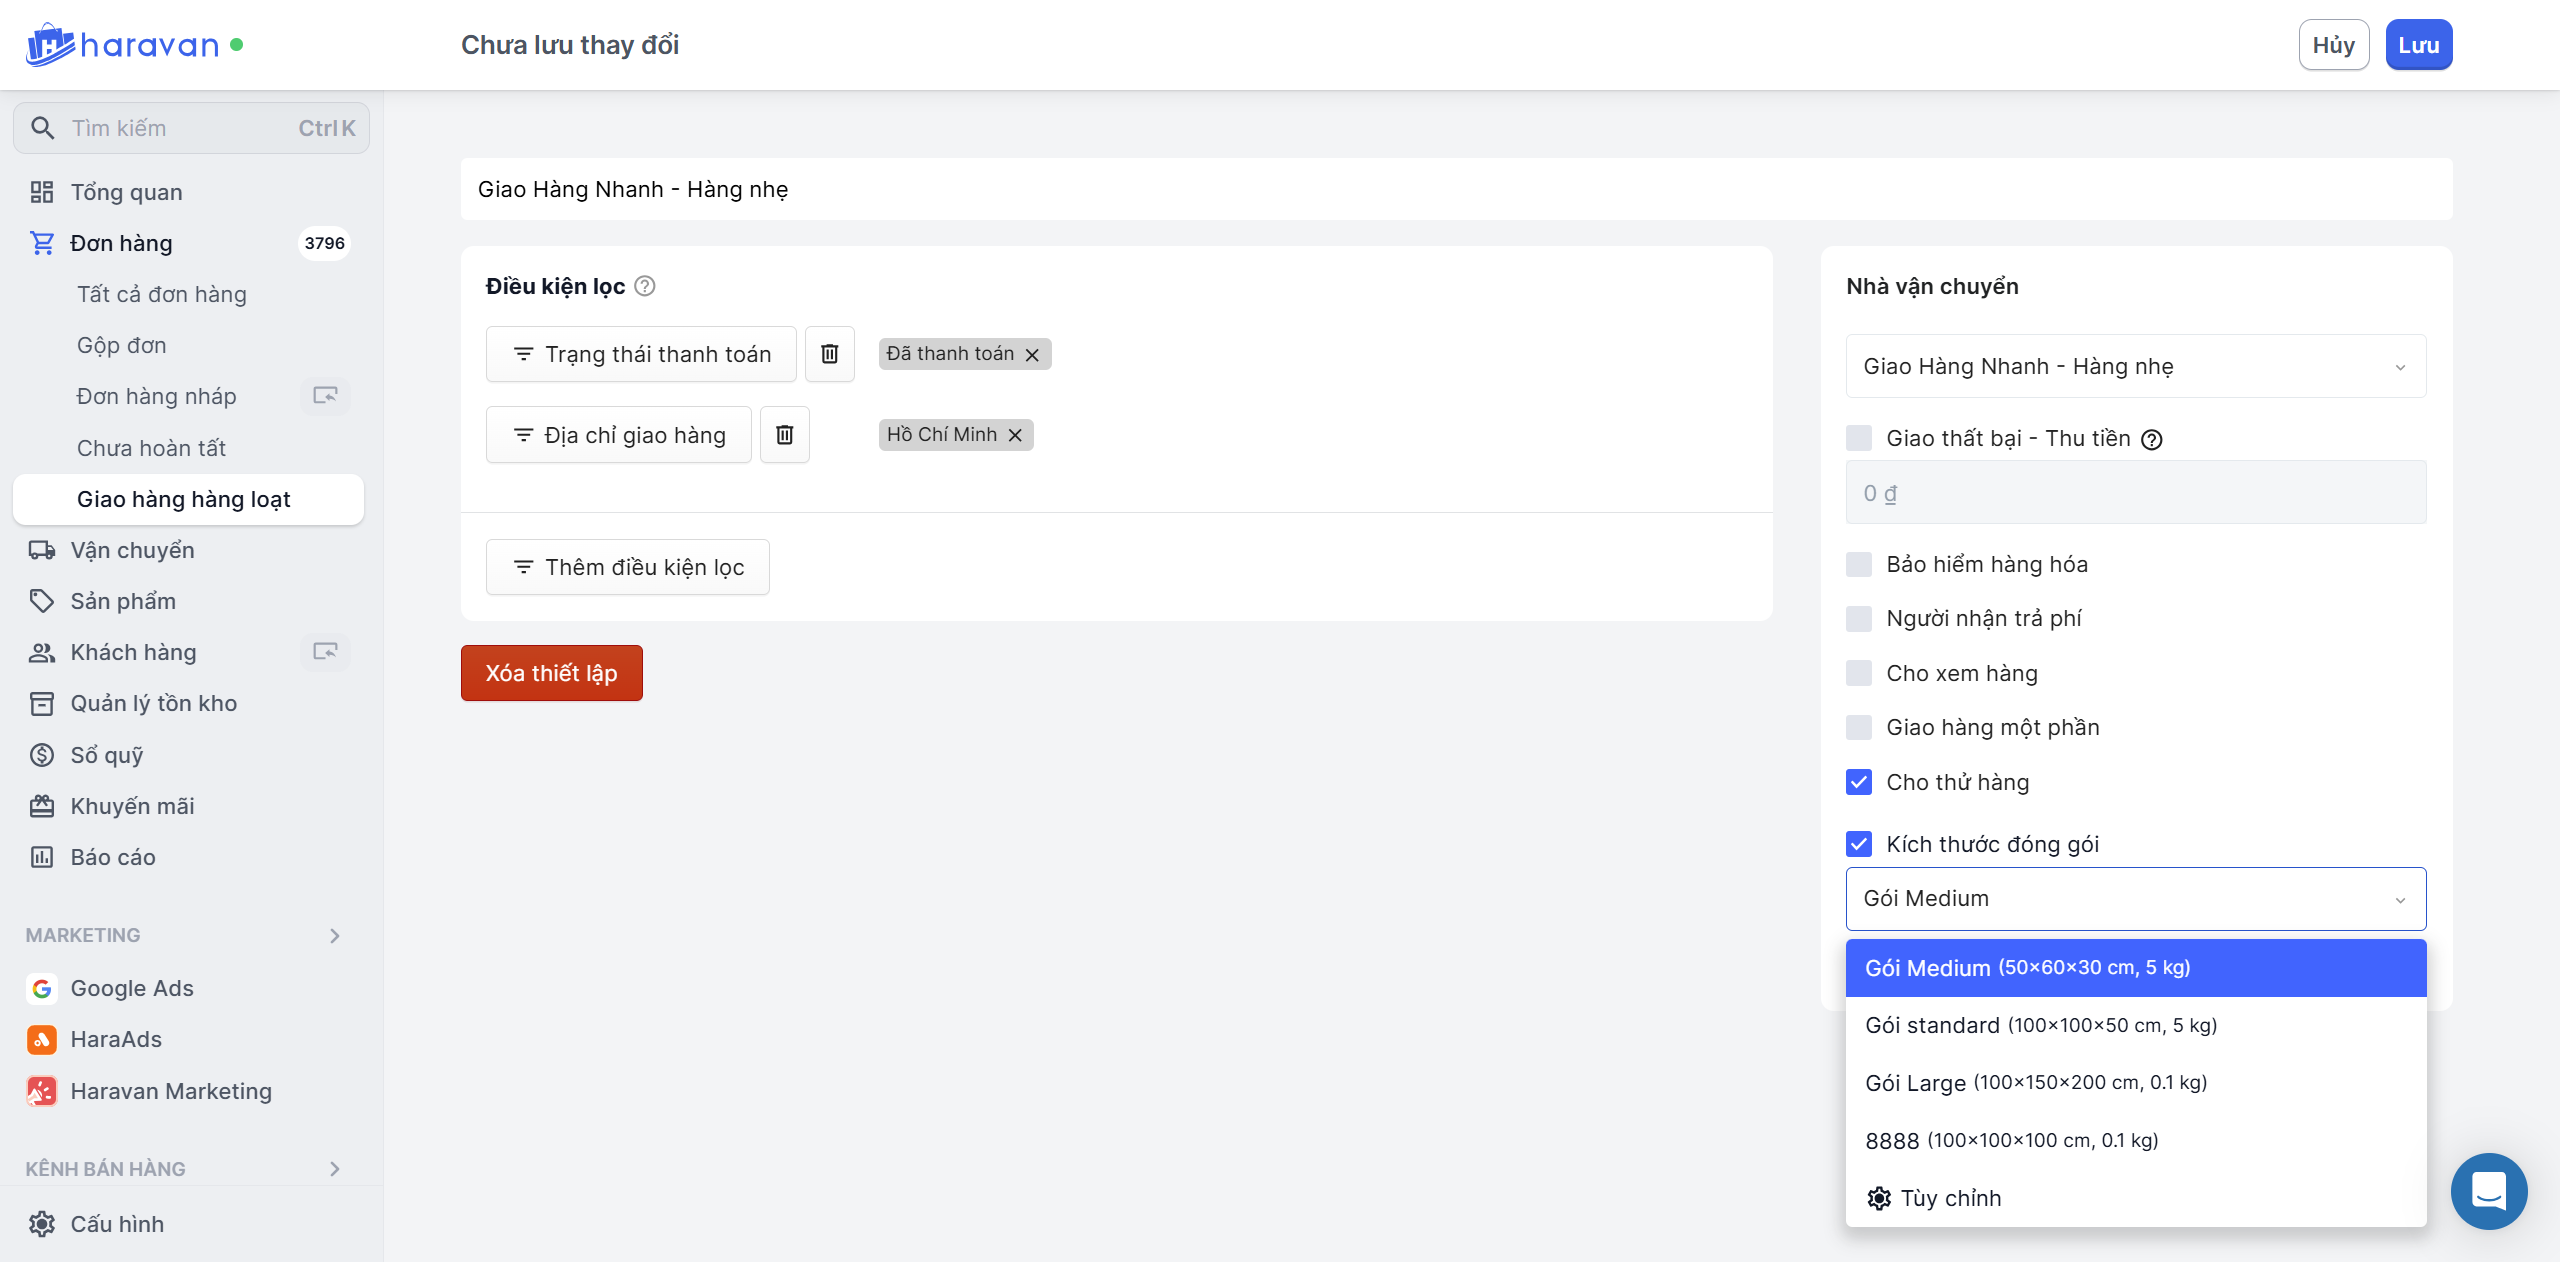Image resolution: width=2560 pixels, height=1262 pixels.
Task: Click the Haravan logo
Action: (x=124, y=45)
